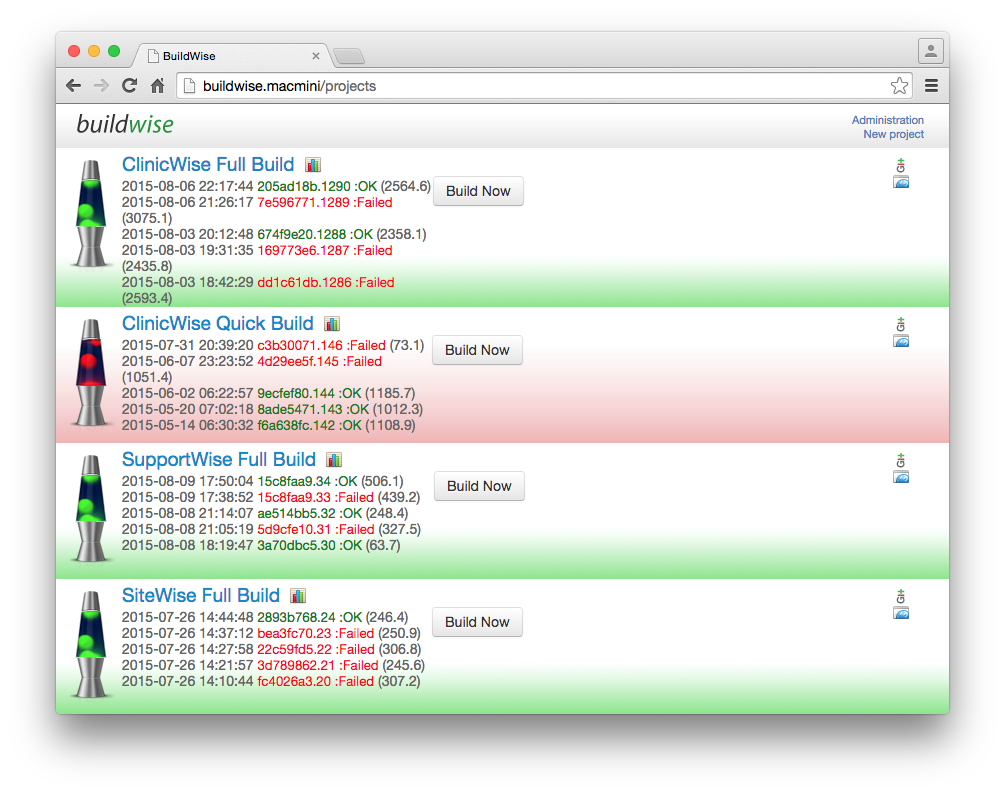
Task: Reload the page with the refresh icon
Action: [129, 86]
